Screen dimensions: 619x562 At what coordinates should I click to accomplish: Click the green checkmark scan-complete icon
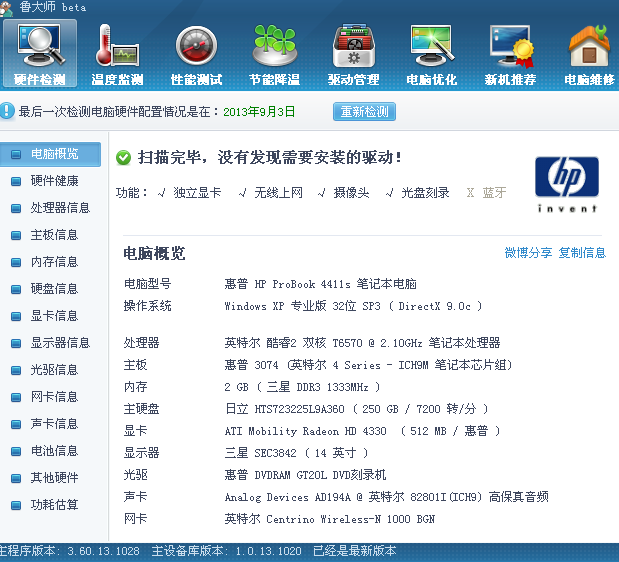123,158
